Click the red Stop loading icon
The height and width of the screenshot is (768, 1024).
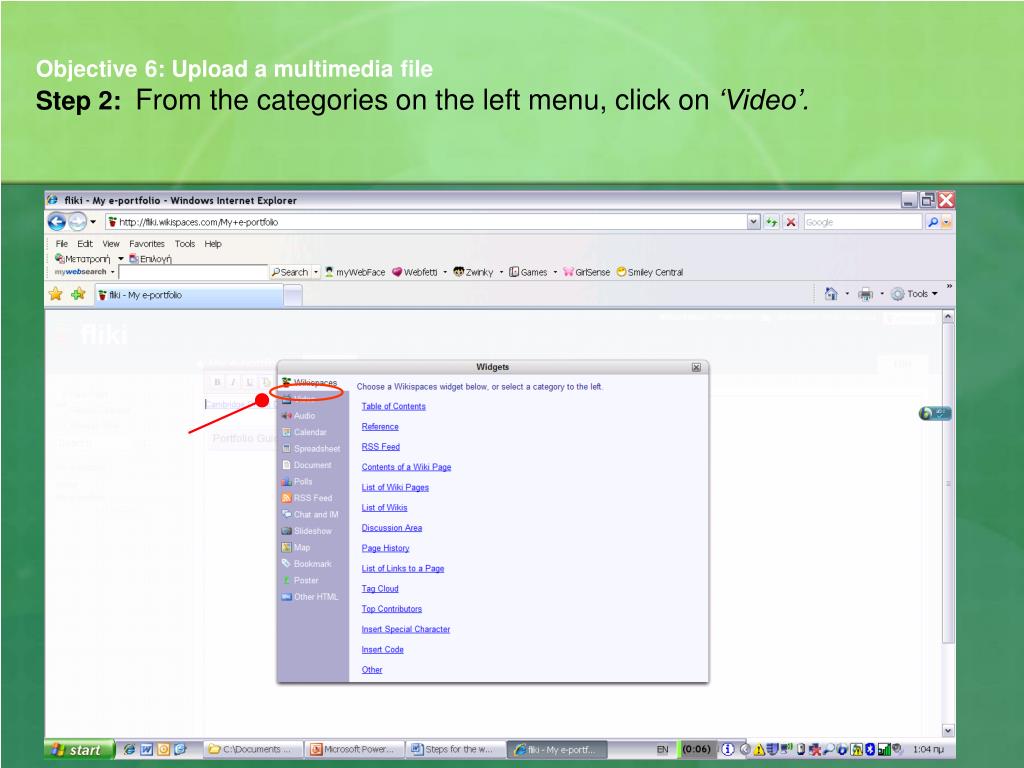791,222
